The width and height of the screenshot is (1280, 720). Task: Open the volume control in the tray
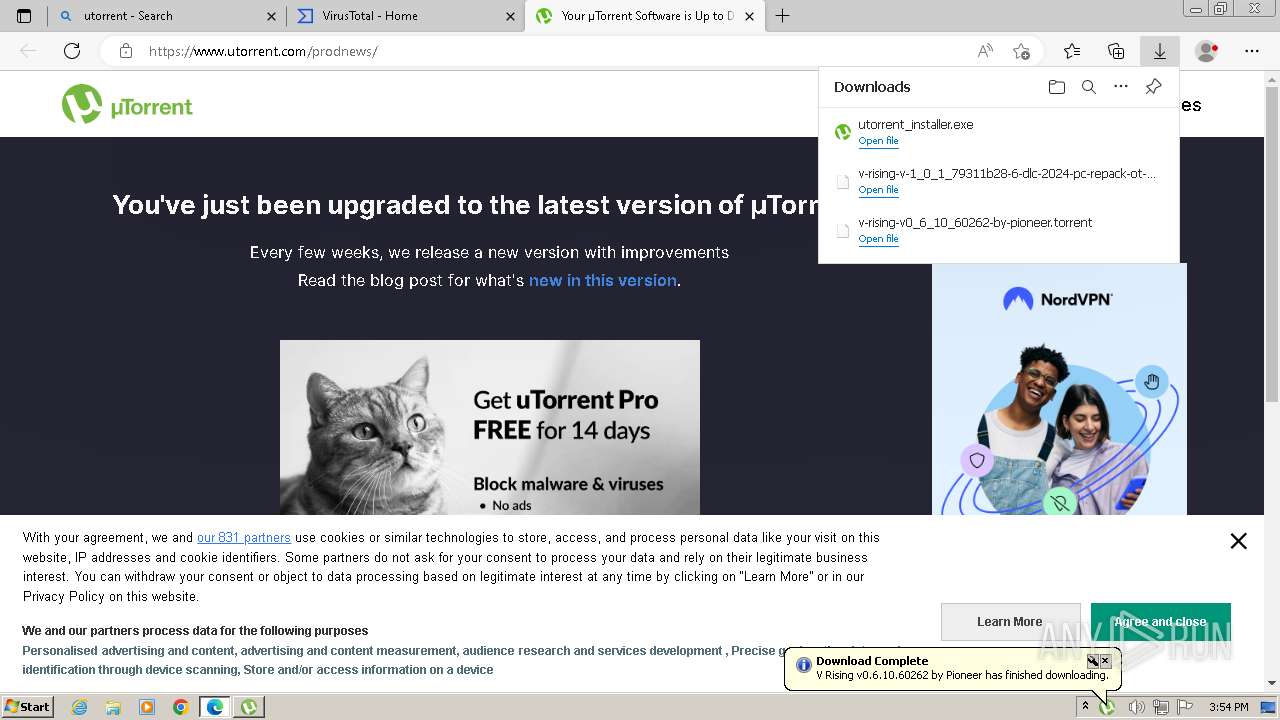1136,707
